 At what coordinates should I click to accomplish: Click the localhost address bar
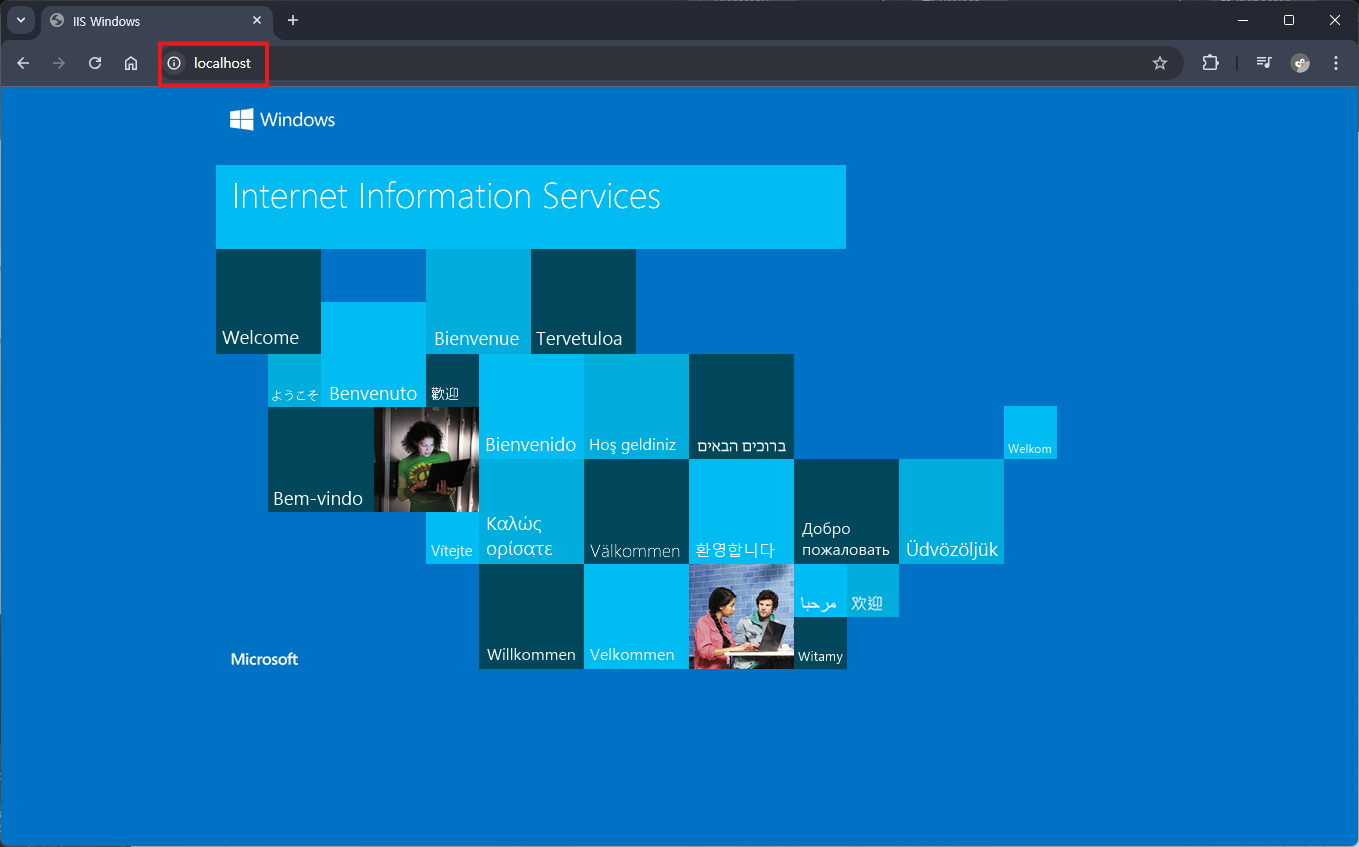tap(670, 63)
